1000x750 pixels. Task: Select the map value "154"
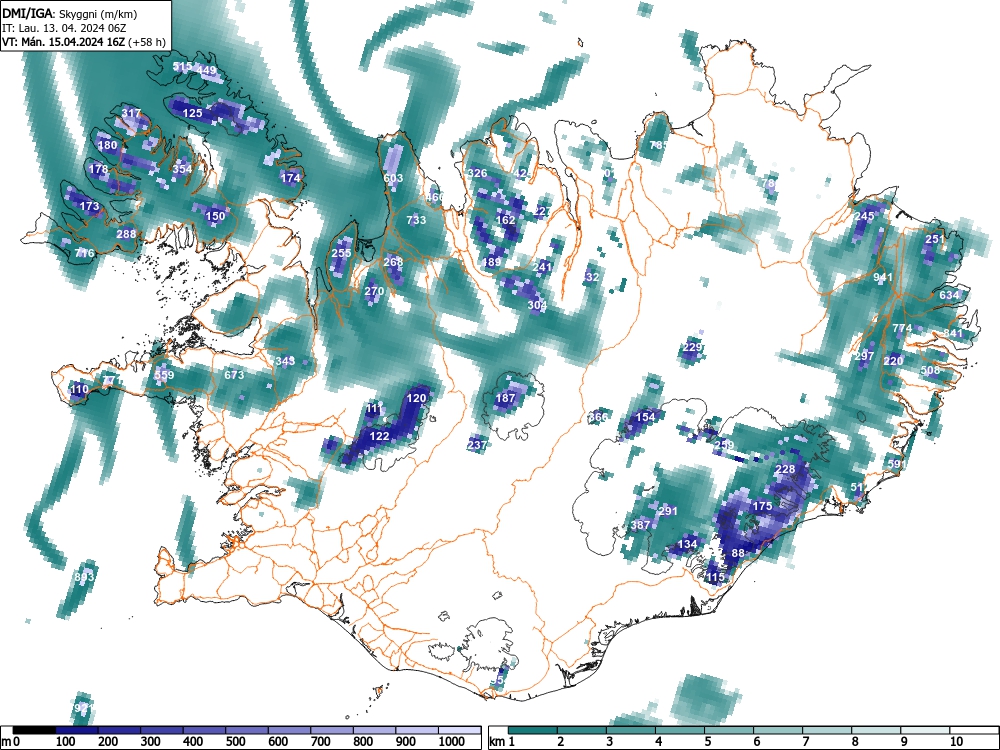pyautogui.click(x=645, y=417)
